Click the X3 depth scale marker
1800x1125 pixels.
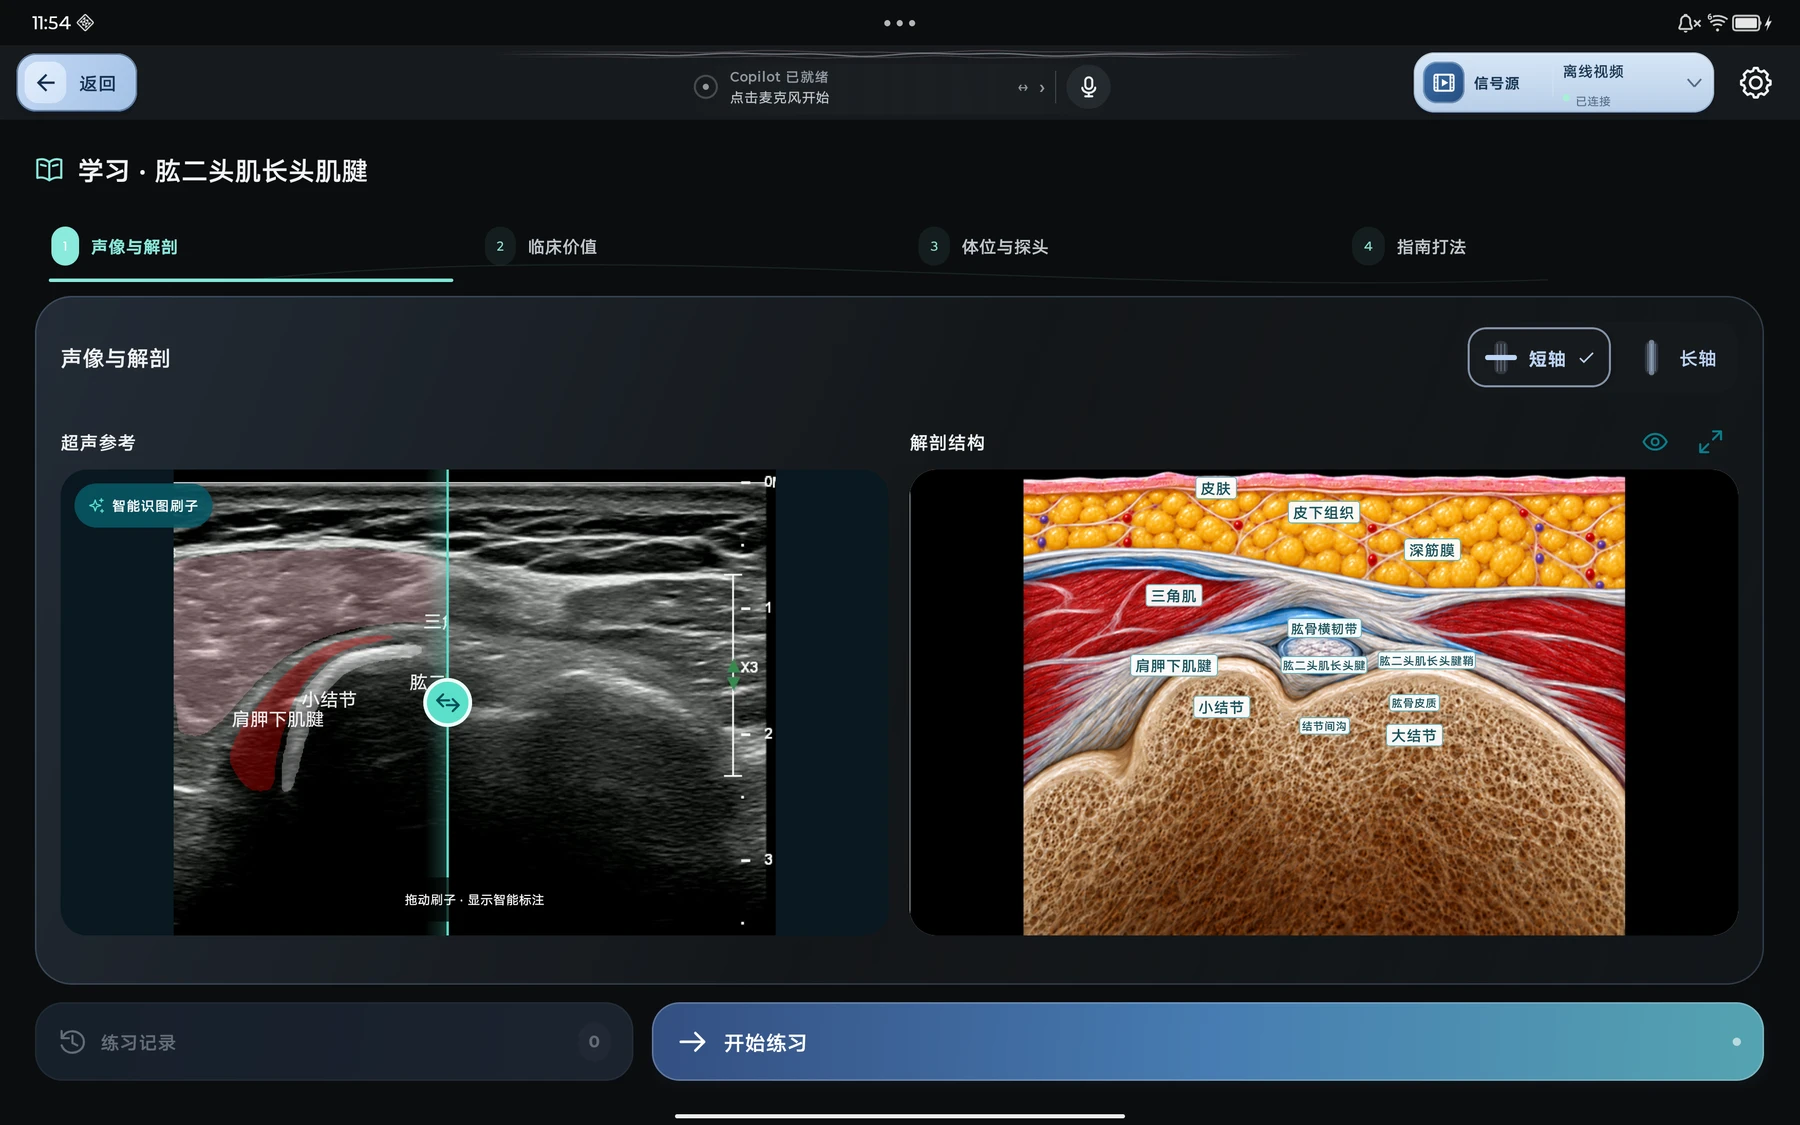click(x=749, y=667)
